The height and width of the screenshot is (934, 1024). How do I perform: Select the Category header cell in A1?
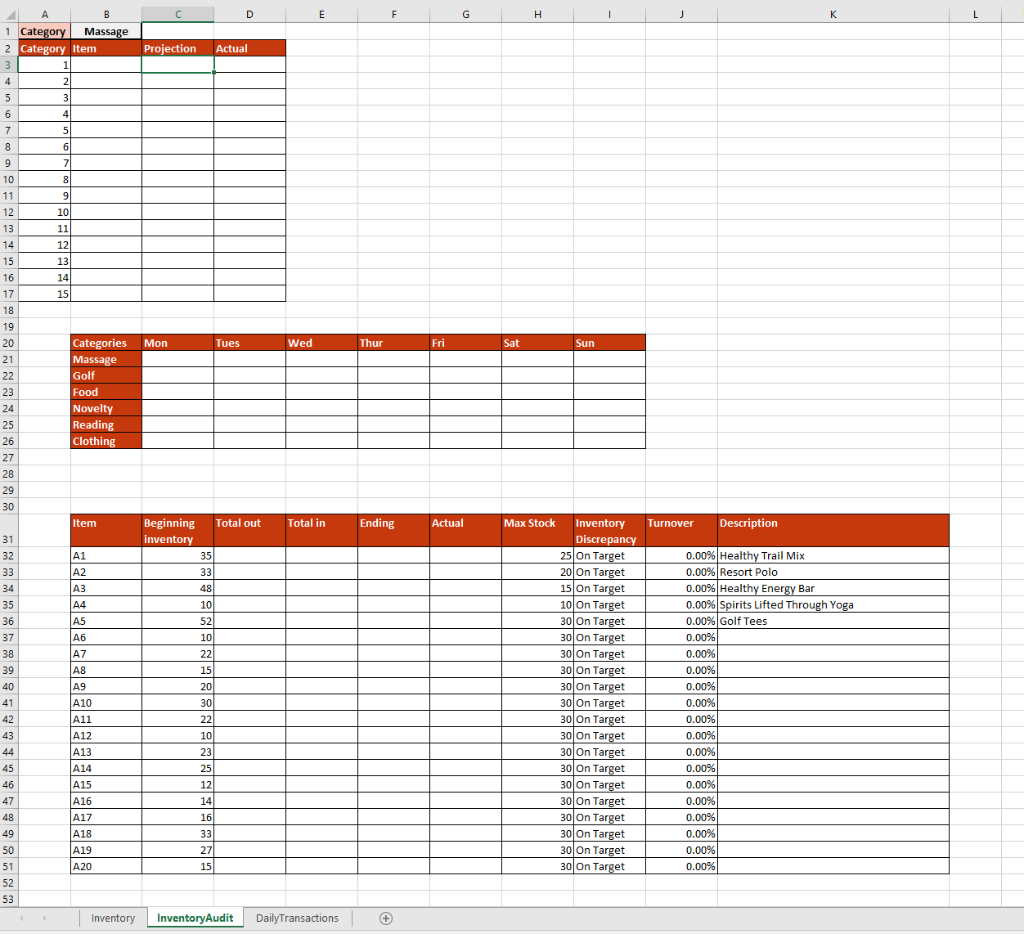[x=43, y=31]
